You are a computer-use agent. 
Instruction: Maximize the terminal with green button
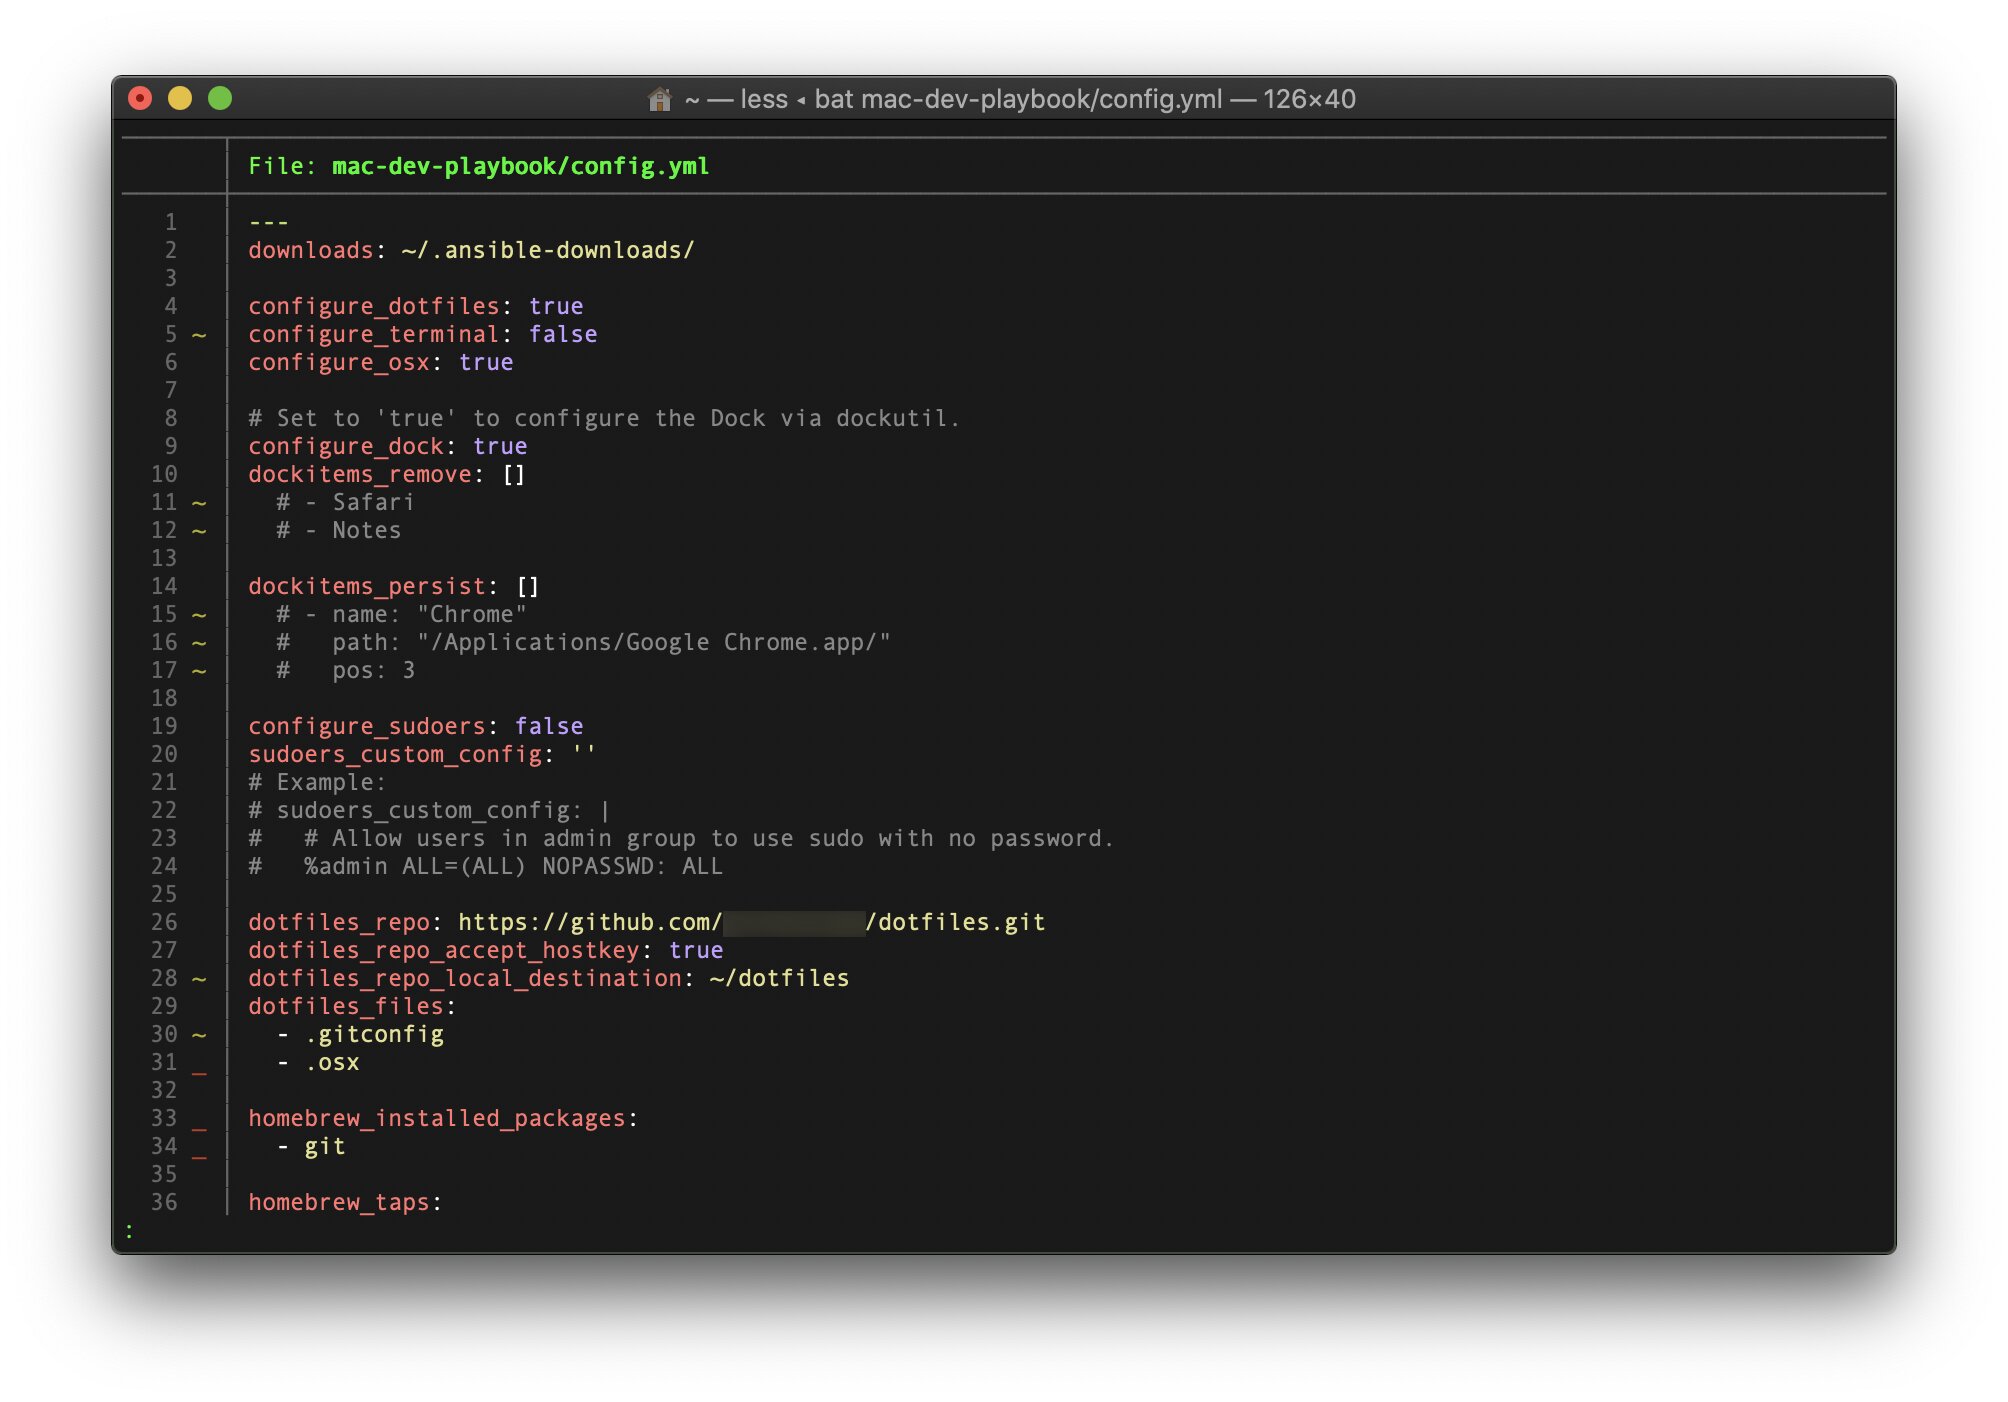pos(220,98)
